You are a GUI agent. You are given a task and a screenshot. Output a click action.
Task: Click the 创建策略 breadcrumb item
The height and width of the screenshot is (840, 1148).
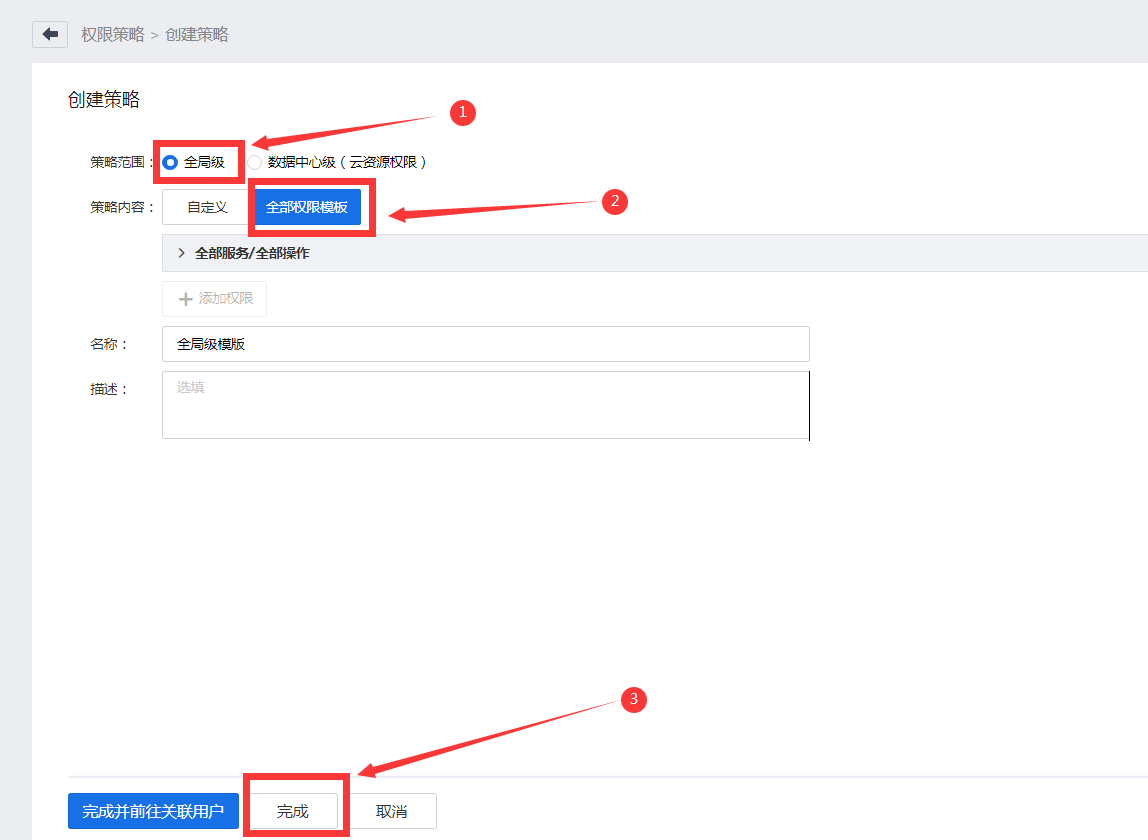197,35
